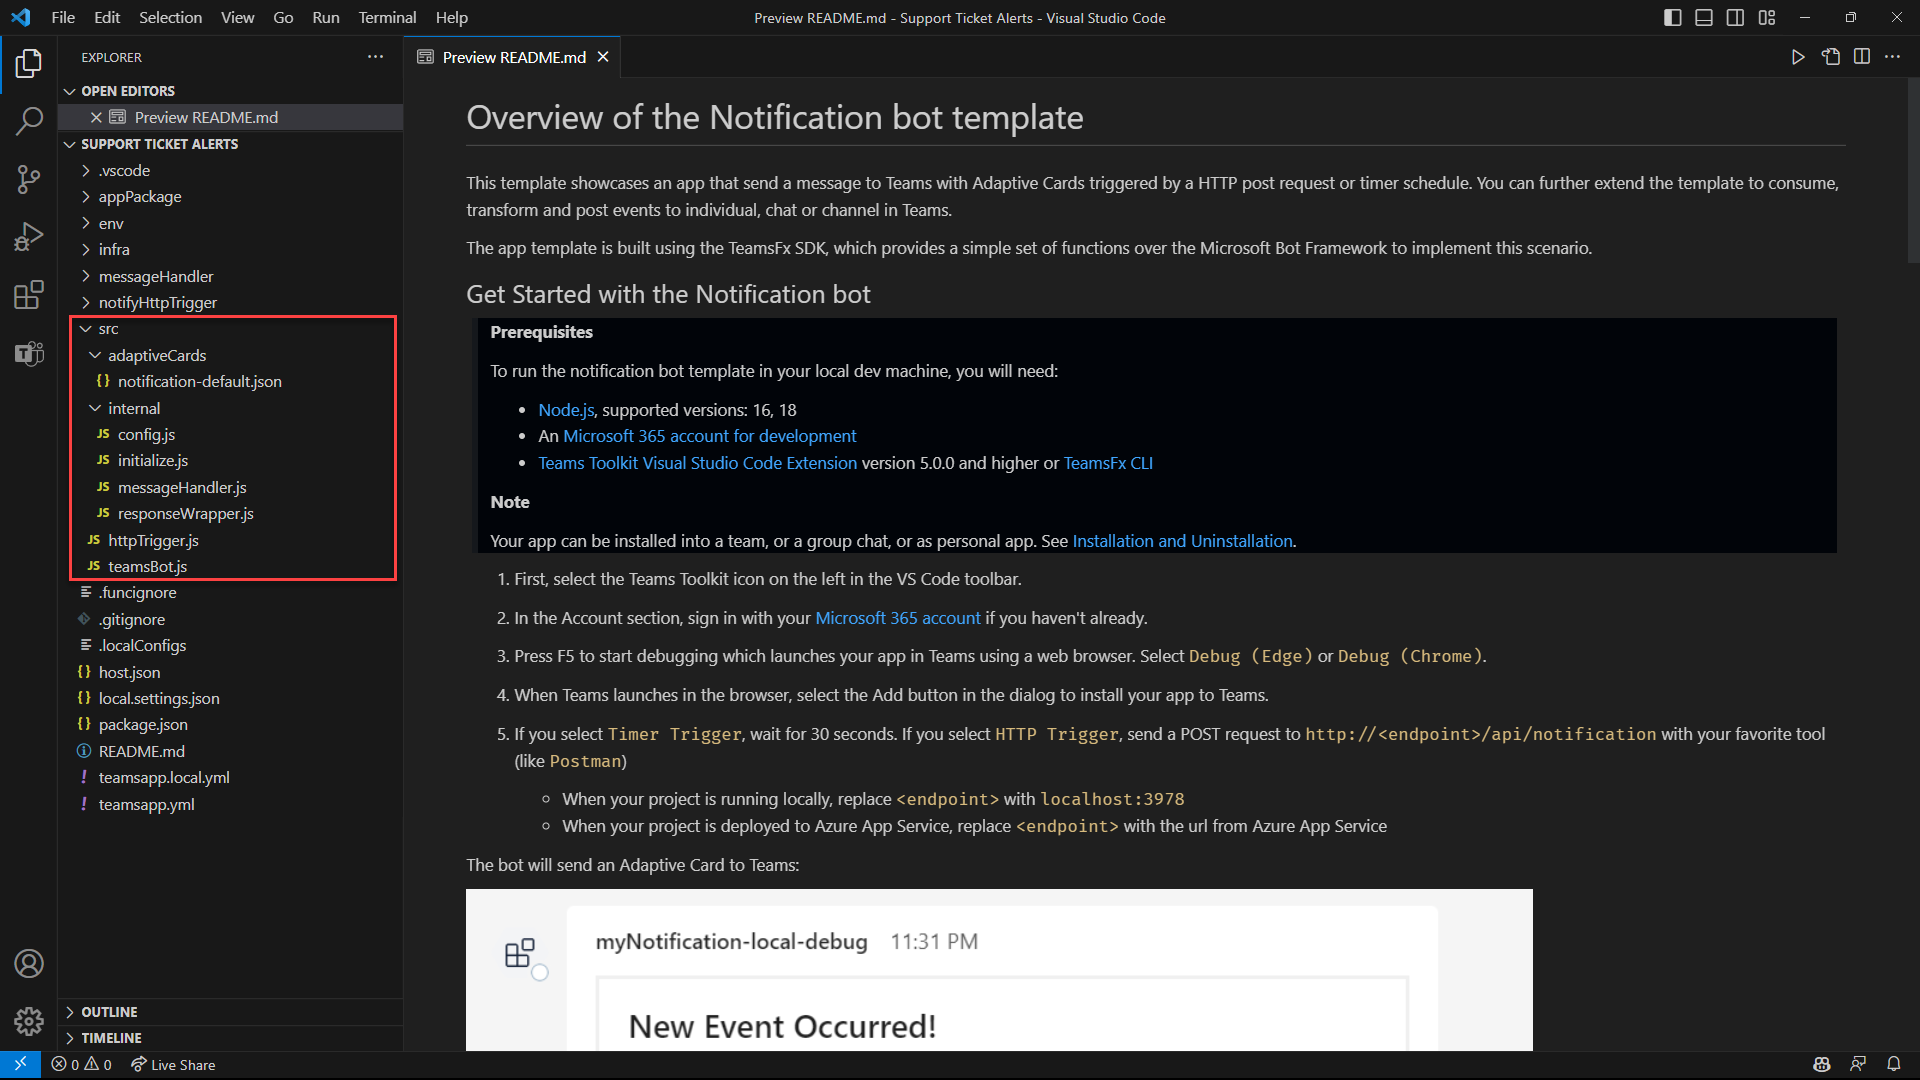Toggle the TIMELINE panel section
The width and height of the screenshot is (1920, 1080).
[112, 1038]
